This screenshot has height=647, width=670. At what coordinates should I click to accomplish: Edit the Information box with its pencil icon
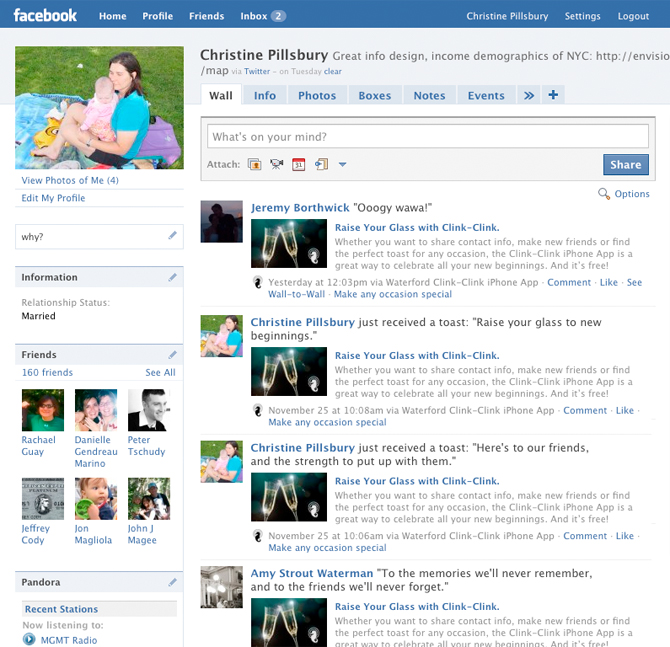click(x=172, y=277)
